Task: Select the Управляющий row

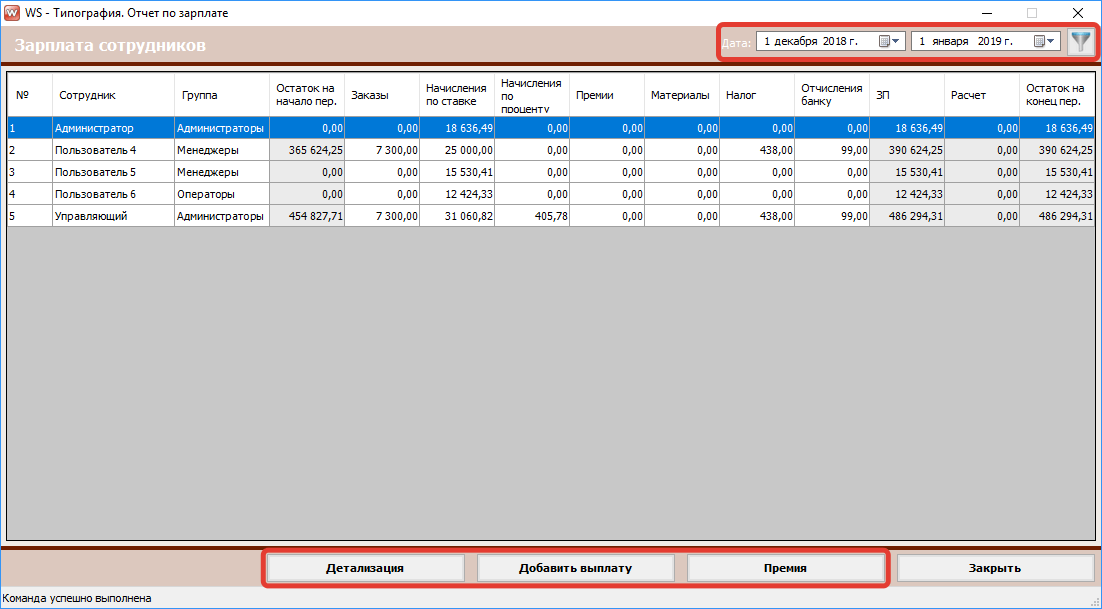Action: click(x=551, y=216)
